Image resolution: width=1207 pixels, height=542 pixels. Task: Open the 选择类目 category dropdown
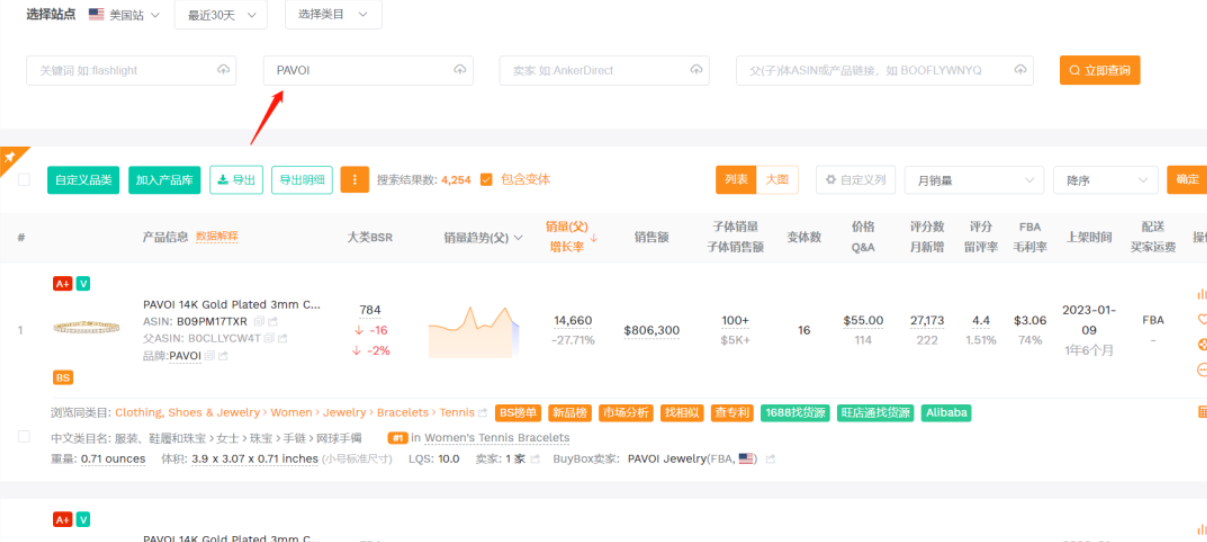pos(333,14)
